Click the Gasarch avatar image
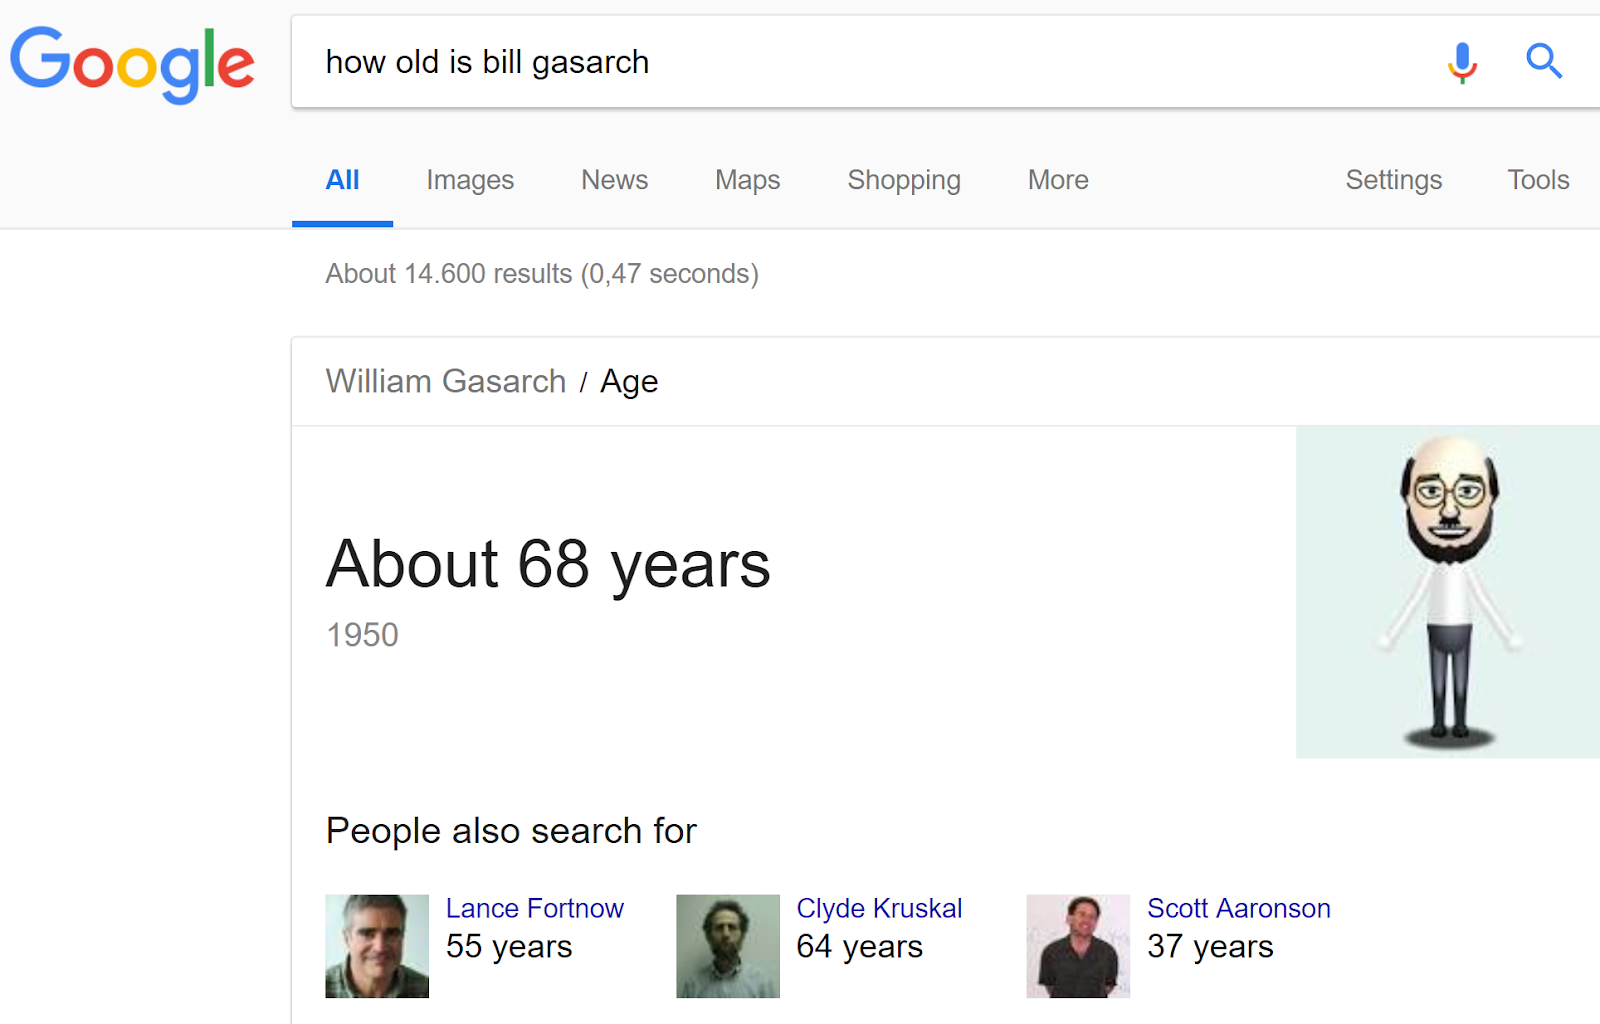The height and width of the screenshot is (1024, 1600). coord(1447,591)
